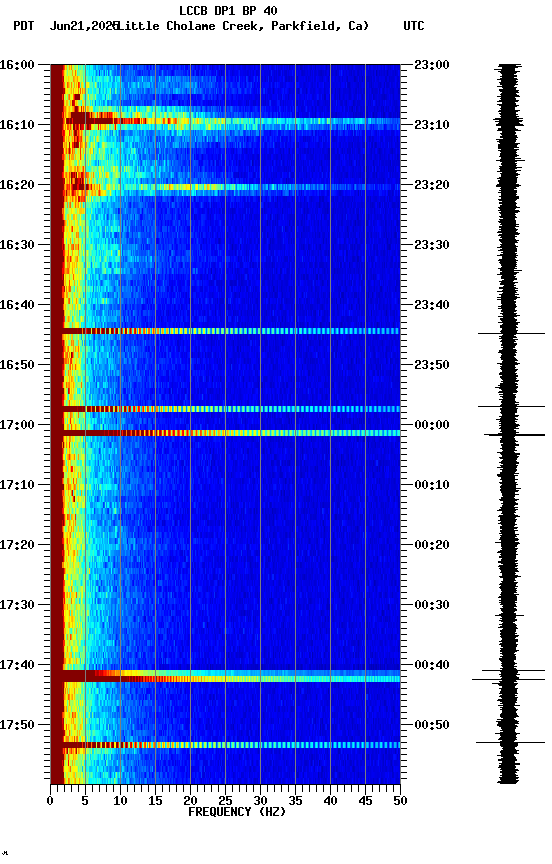The image size is (552, 864).
Task: Click the '17:10' PDT time label
Action: [17, 485]
